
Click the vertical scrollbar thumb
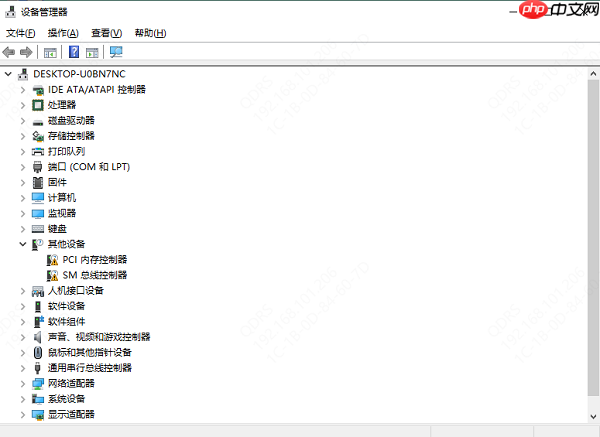(x=593, y=238)
